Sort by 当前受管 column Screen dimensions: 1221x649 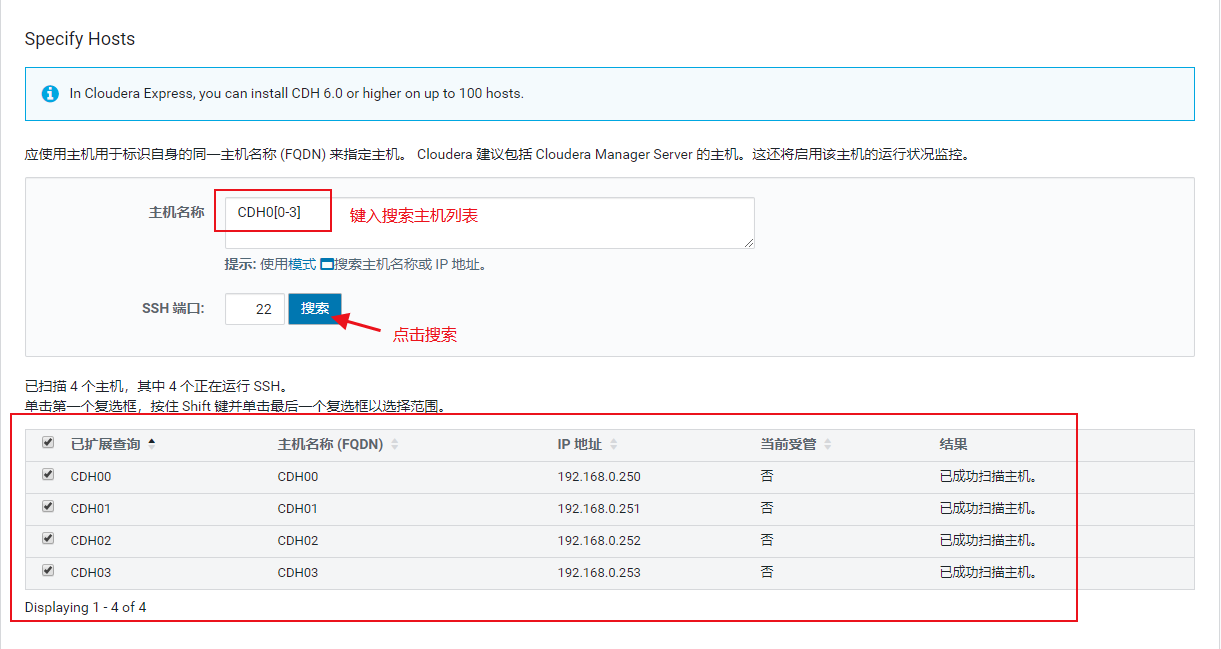coord(796,444)
